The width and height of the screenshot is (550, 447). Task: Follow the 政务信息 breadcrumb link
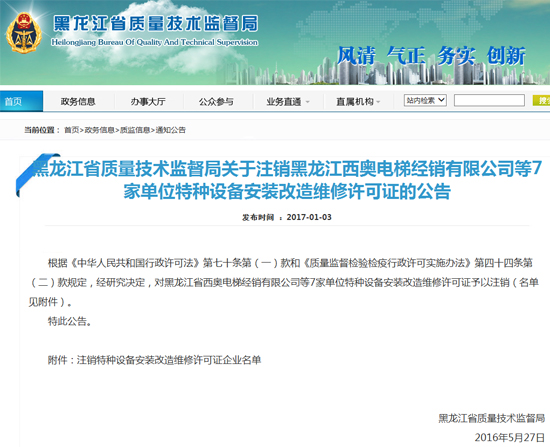pyautogui.click(x=99, y=130)
